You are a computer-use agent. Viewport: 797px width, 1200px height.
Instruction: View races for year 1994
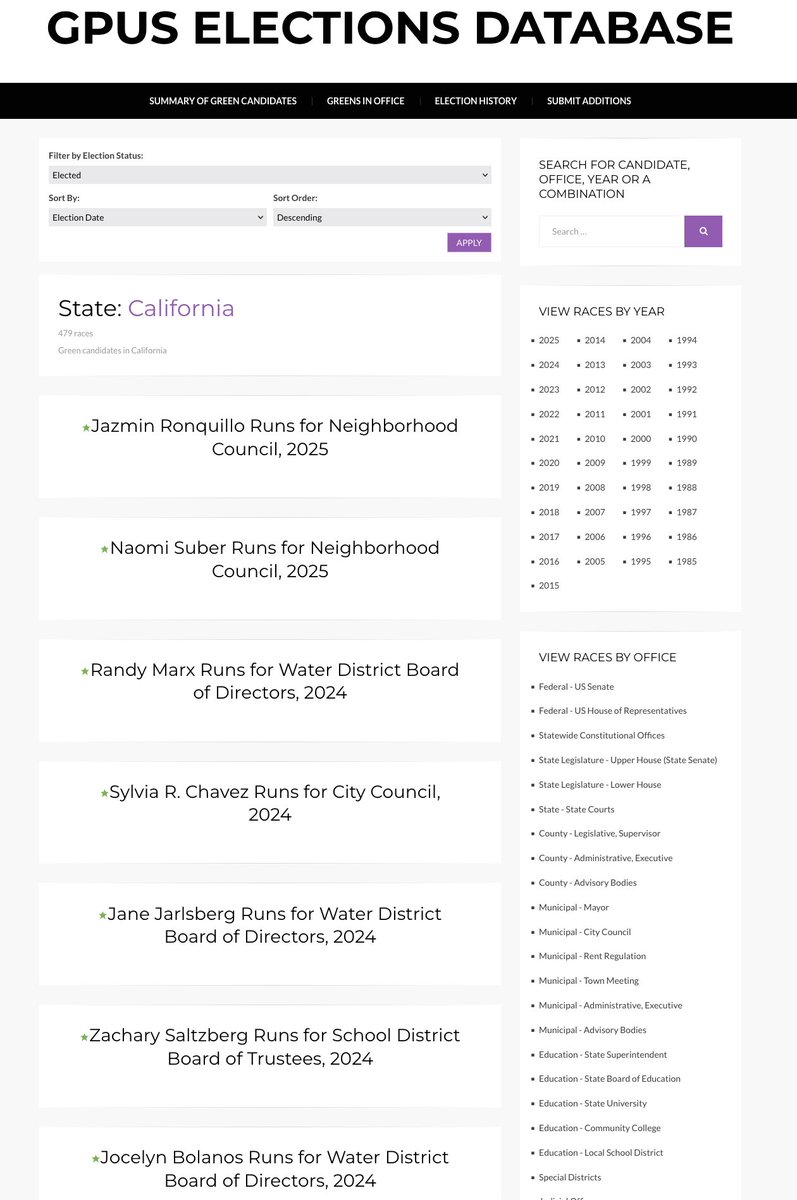coord(686,340)
